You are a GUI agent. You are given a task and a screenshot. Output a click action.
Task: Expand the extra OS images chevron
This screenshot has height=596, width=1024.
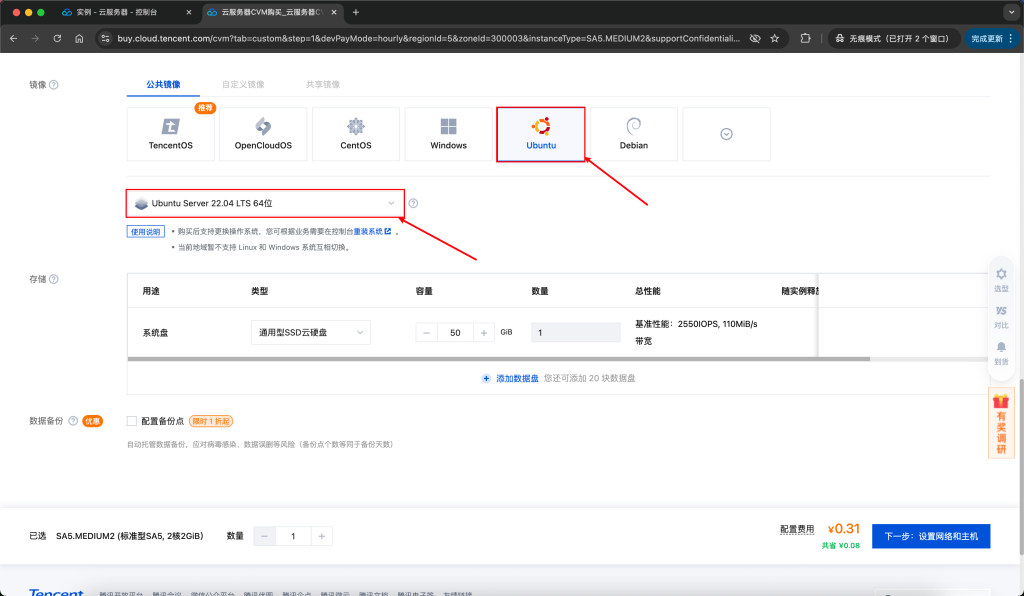[726, 133]
